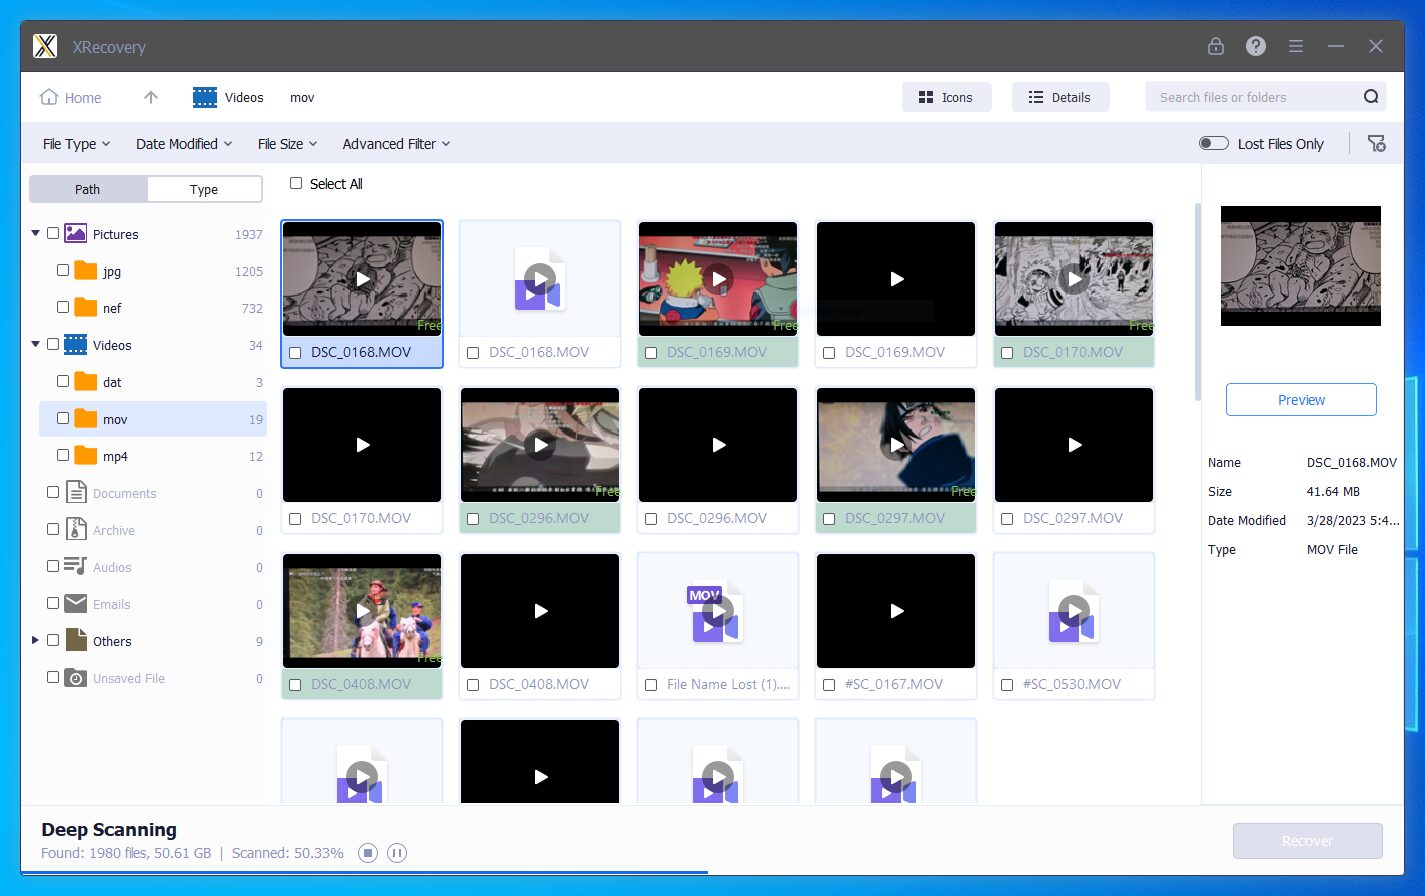1425x896 pixels.
Task: Click the Others category icon
Action: click(76, 640)
